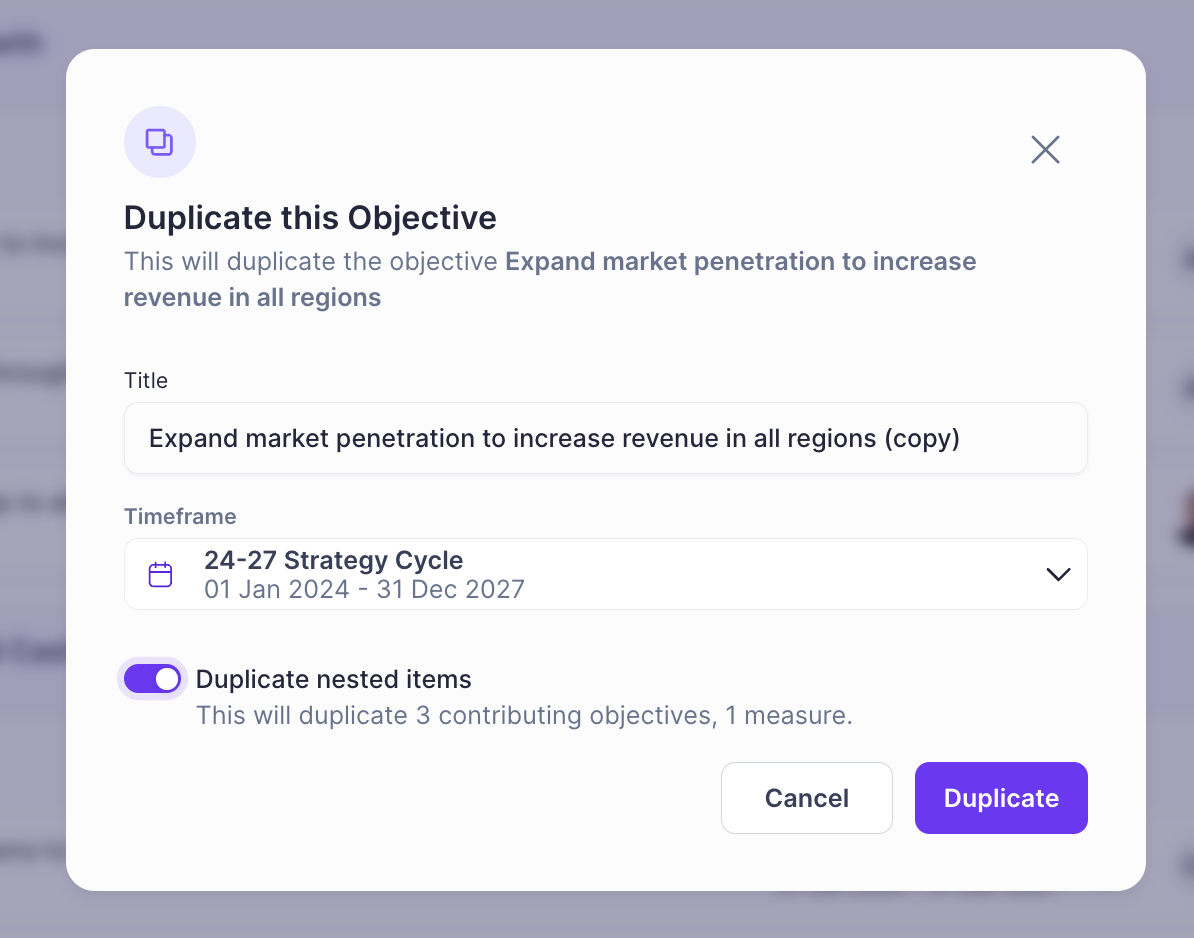
Task: Click the 'Title' field label
Action: (145, 380)
